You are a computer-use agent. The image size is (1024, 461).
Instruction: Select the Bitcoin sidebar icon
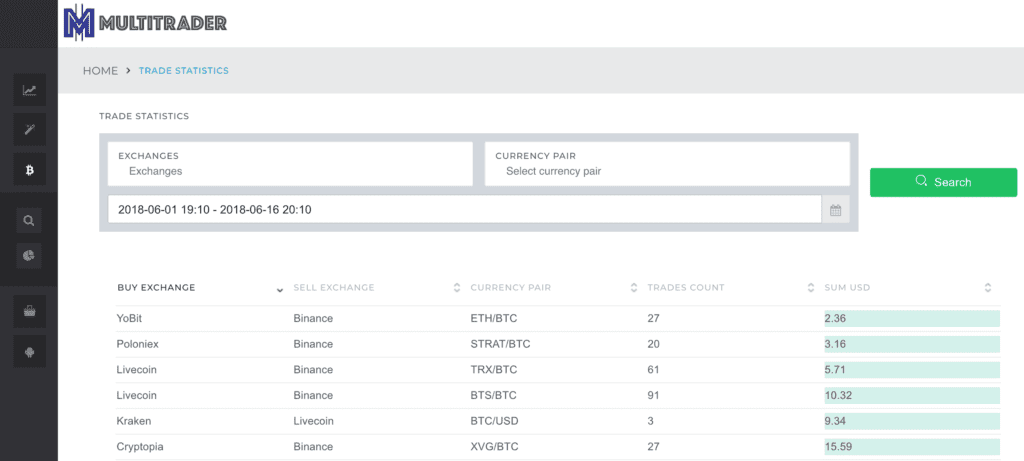click(x=29, y=170)
